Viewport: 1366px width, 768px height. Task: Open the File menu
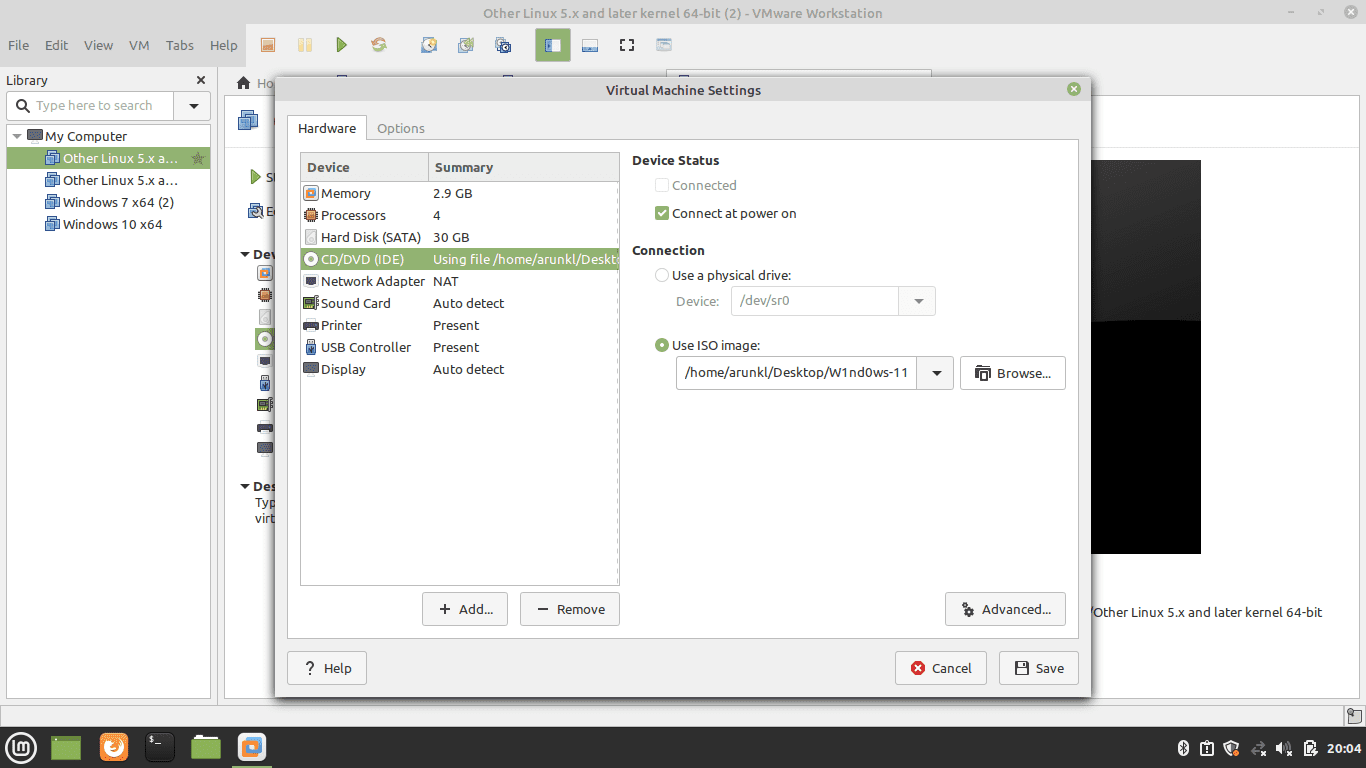[x=19, y=45]
